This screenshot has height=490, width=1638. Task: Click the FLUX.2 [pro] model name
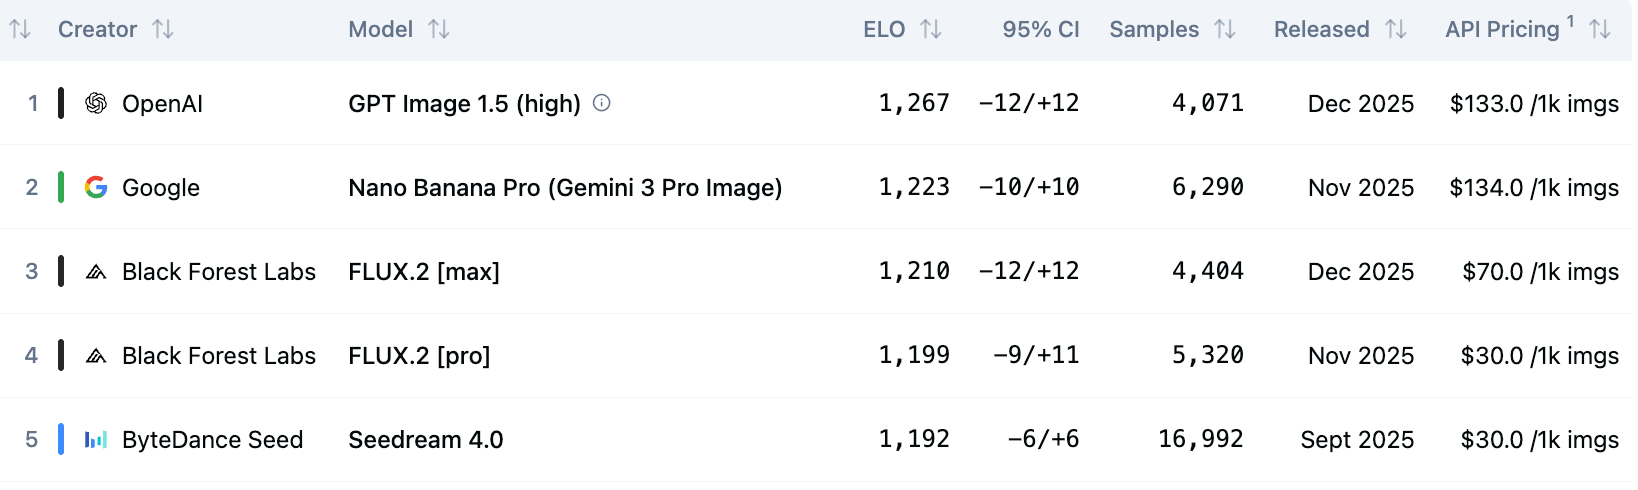tap(419, 355)
